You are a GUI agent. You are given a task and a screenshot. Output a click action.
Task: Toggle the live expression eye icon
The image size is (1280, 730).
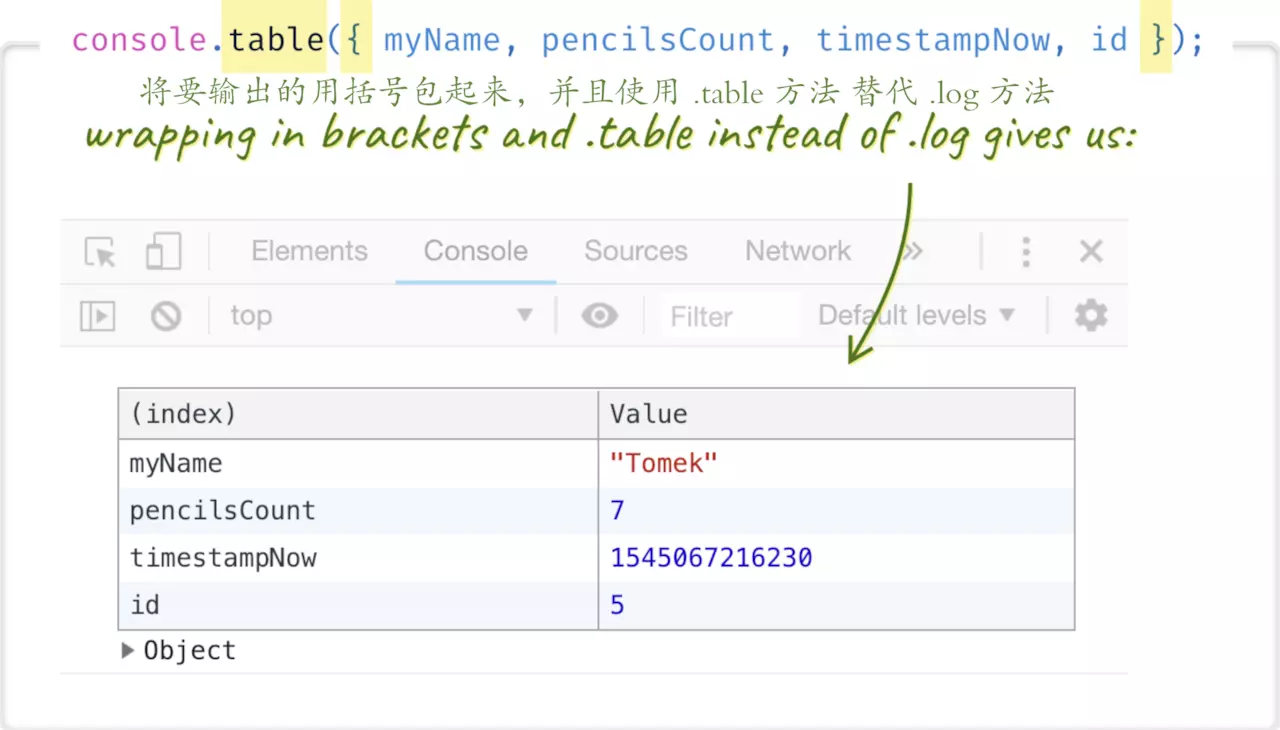pos(600,316)
